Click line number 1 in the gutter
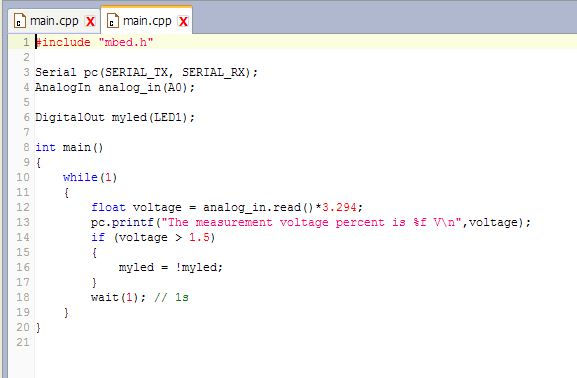This screenshot has height=378, width=577. [x=26, y=42]
